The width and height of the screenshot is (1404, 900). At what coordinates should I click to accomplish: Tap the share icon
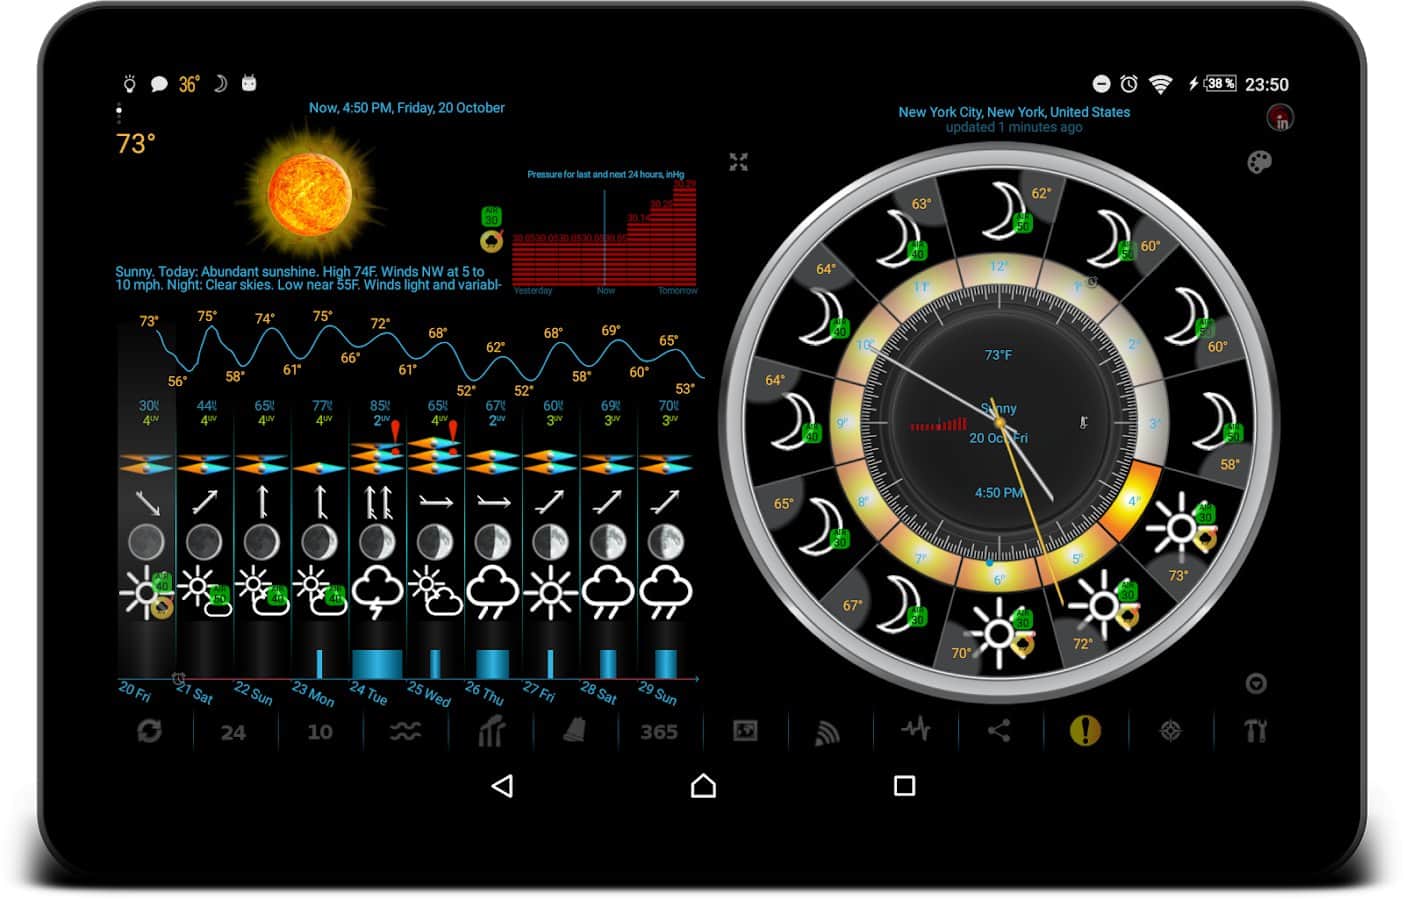point(999,731)
